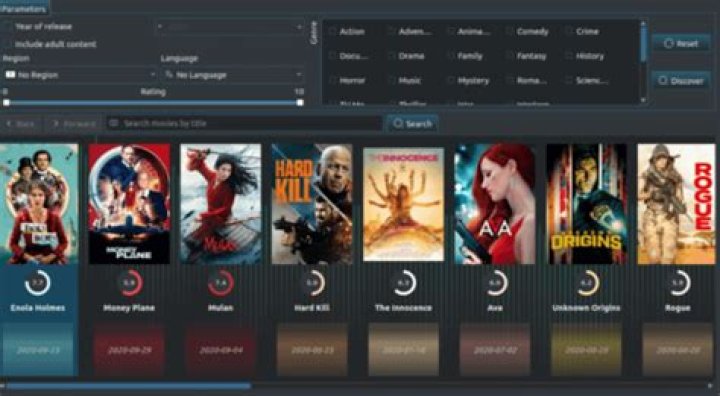
Task: Click the genre list vertical scrollbar
Action: coord(643,44)
